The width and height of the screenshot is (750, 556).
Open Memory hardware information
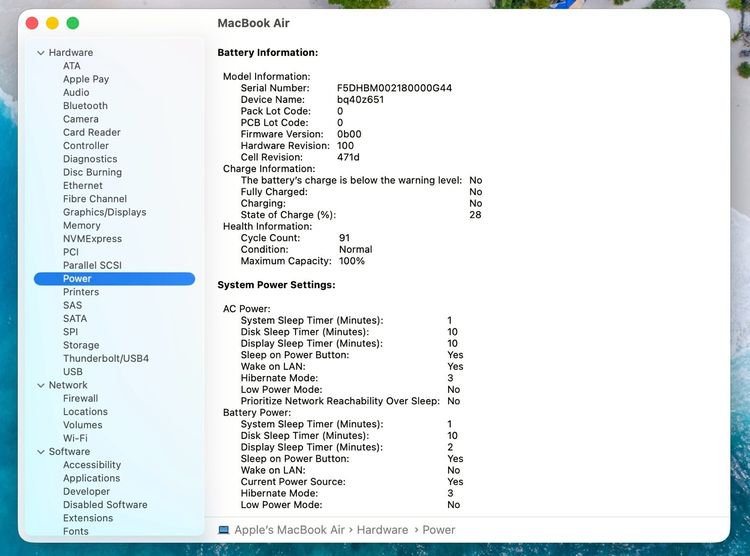(82, 225)
